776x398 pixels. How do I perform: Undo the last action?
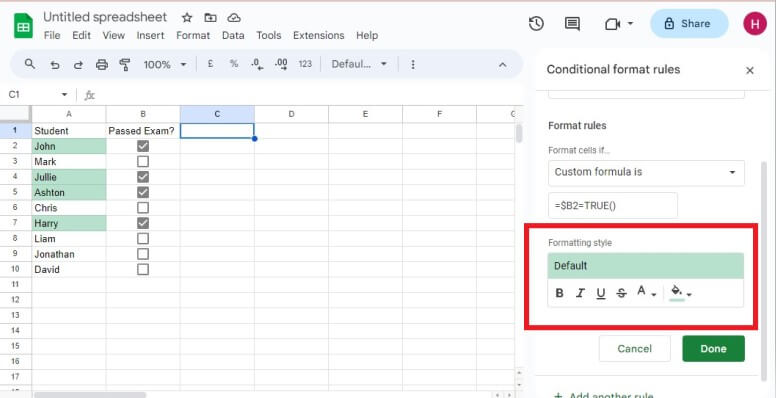click(x=55, y=64)
